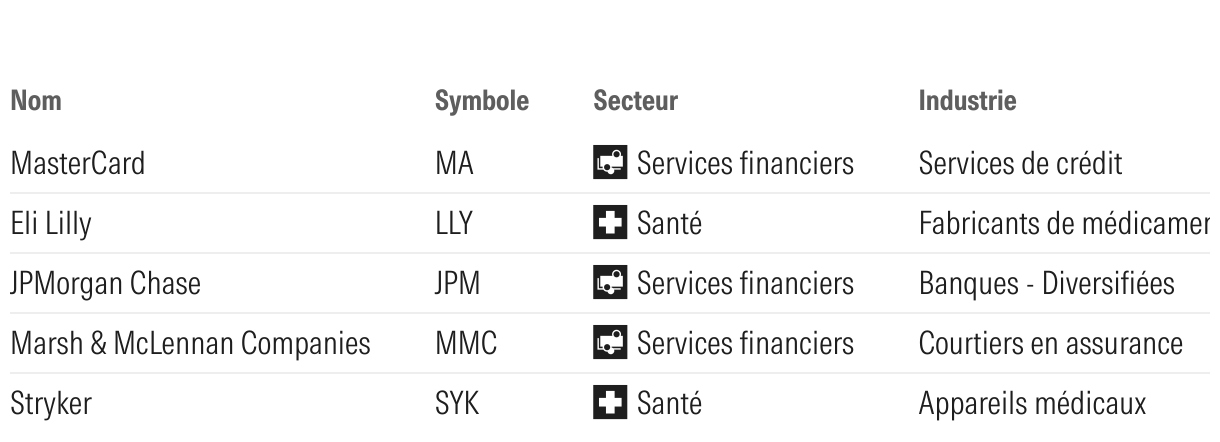This screenshot has width=1220, height=442.
Task: Click the LLY ticker symbol
Action: pyautogui.click(x=454, y=223)
